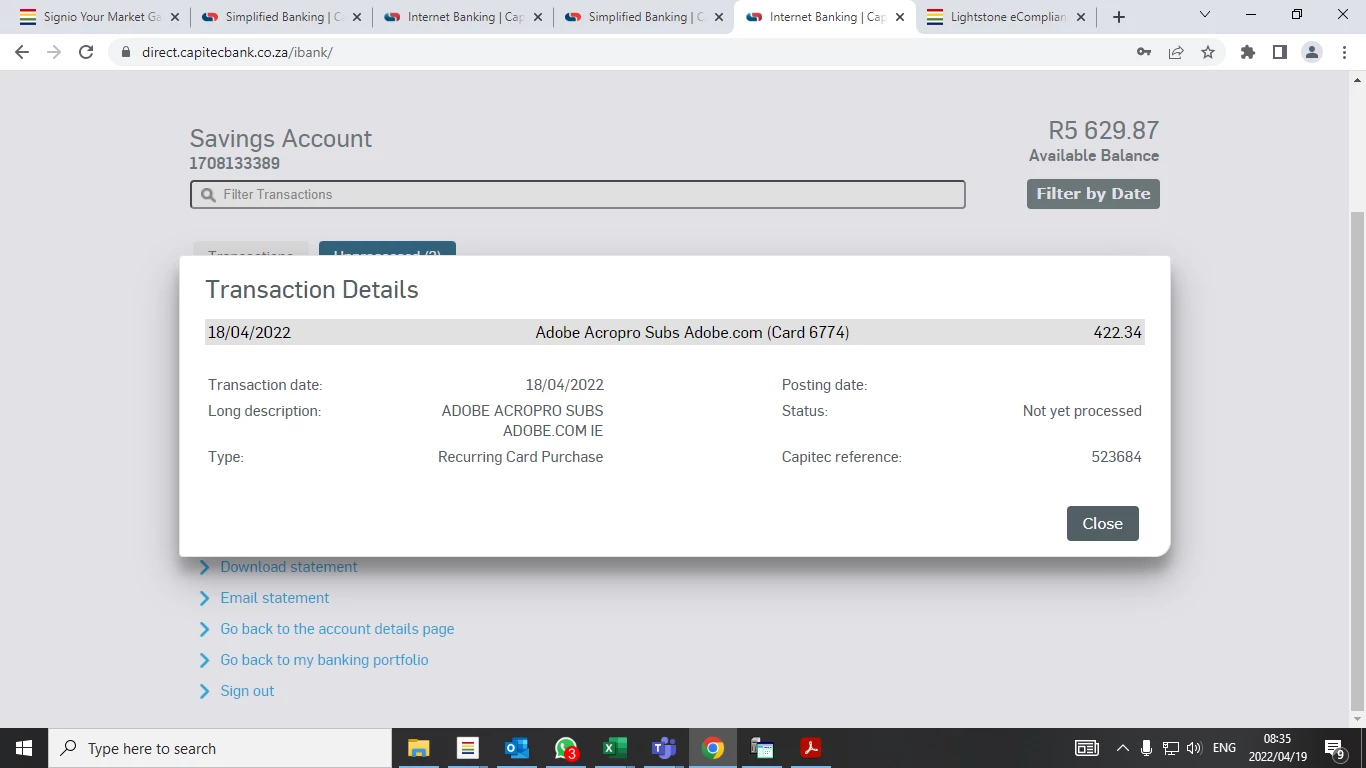Screen dimensions: 1366x768
Task: Open the Filter by Date button
Action: coord(1093,194)
